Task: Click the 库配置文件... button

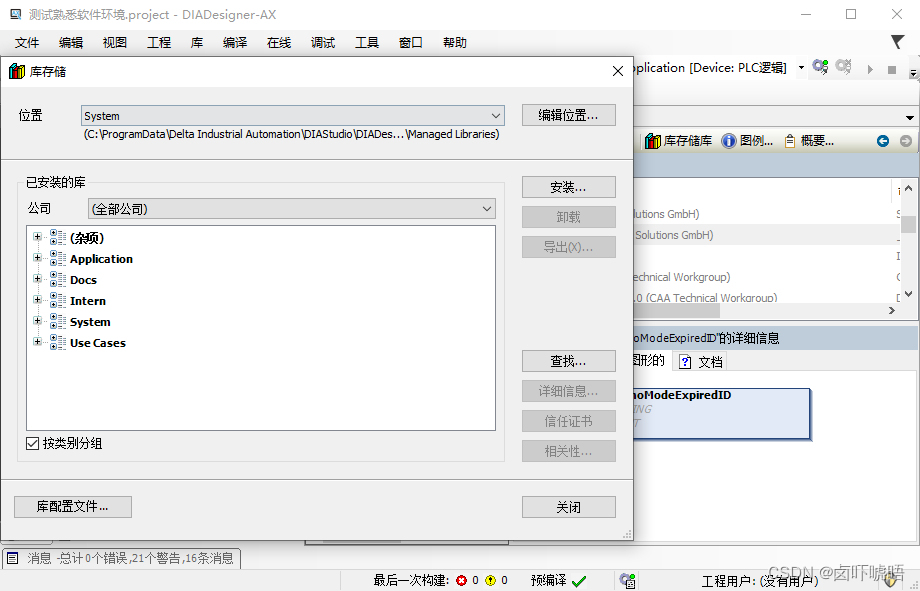Action: pos(73,506)
